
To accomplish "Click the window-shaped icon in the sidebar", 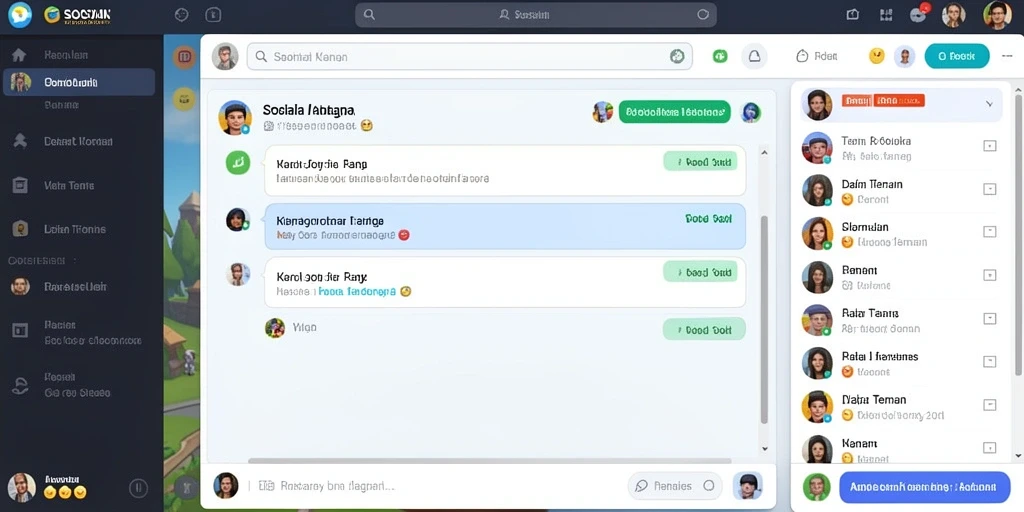I will (x=20, y=330).
